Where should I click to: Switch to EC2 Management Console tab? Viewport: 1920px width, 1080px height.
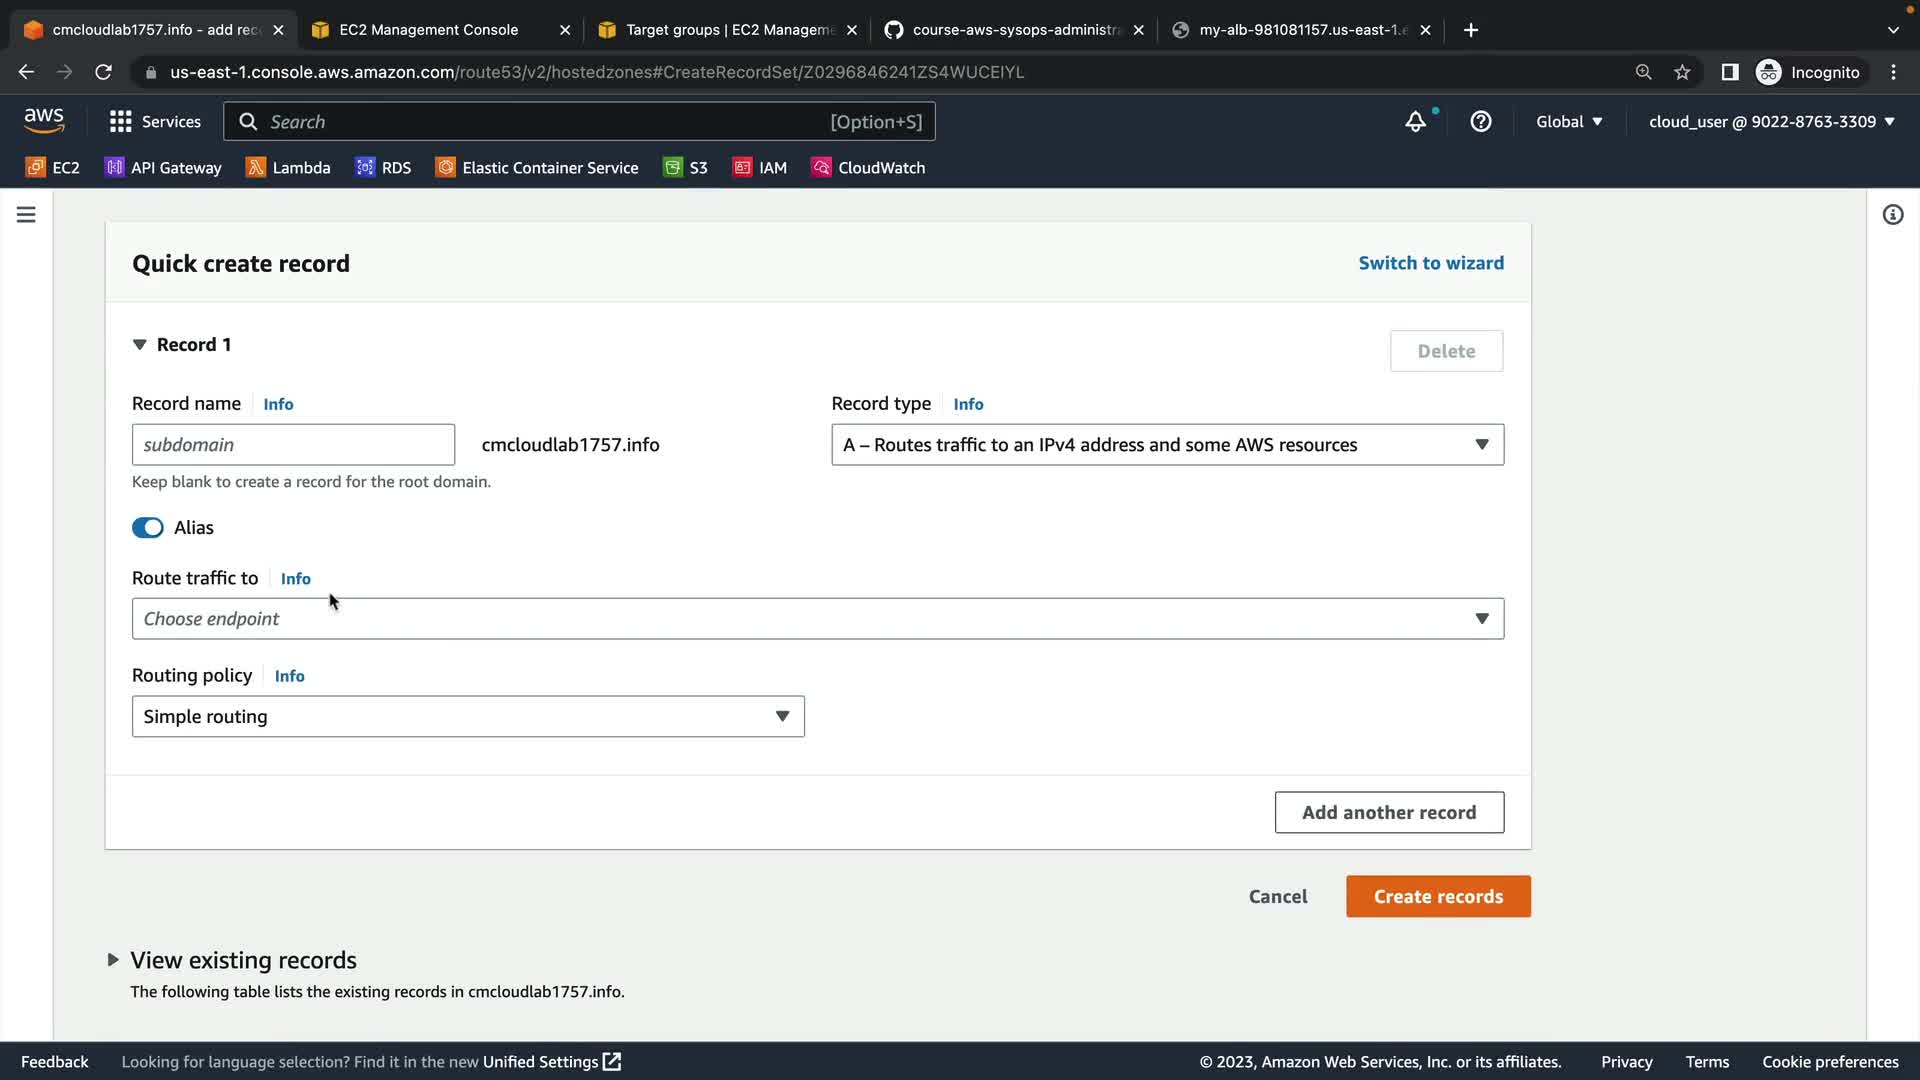point(428,30)
